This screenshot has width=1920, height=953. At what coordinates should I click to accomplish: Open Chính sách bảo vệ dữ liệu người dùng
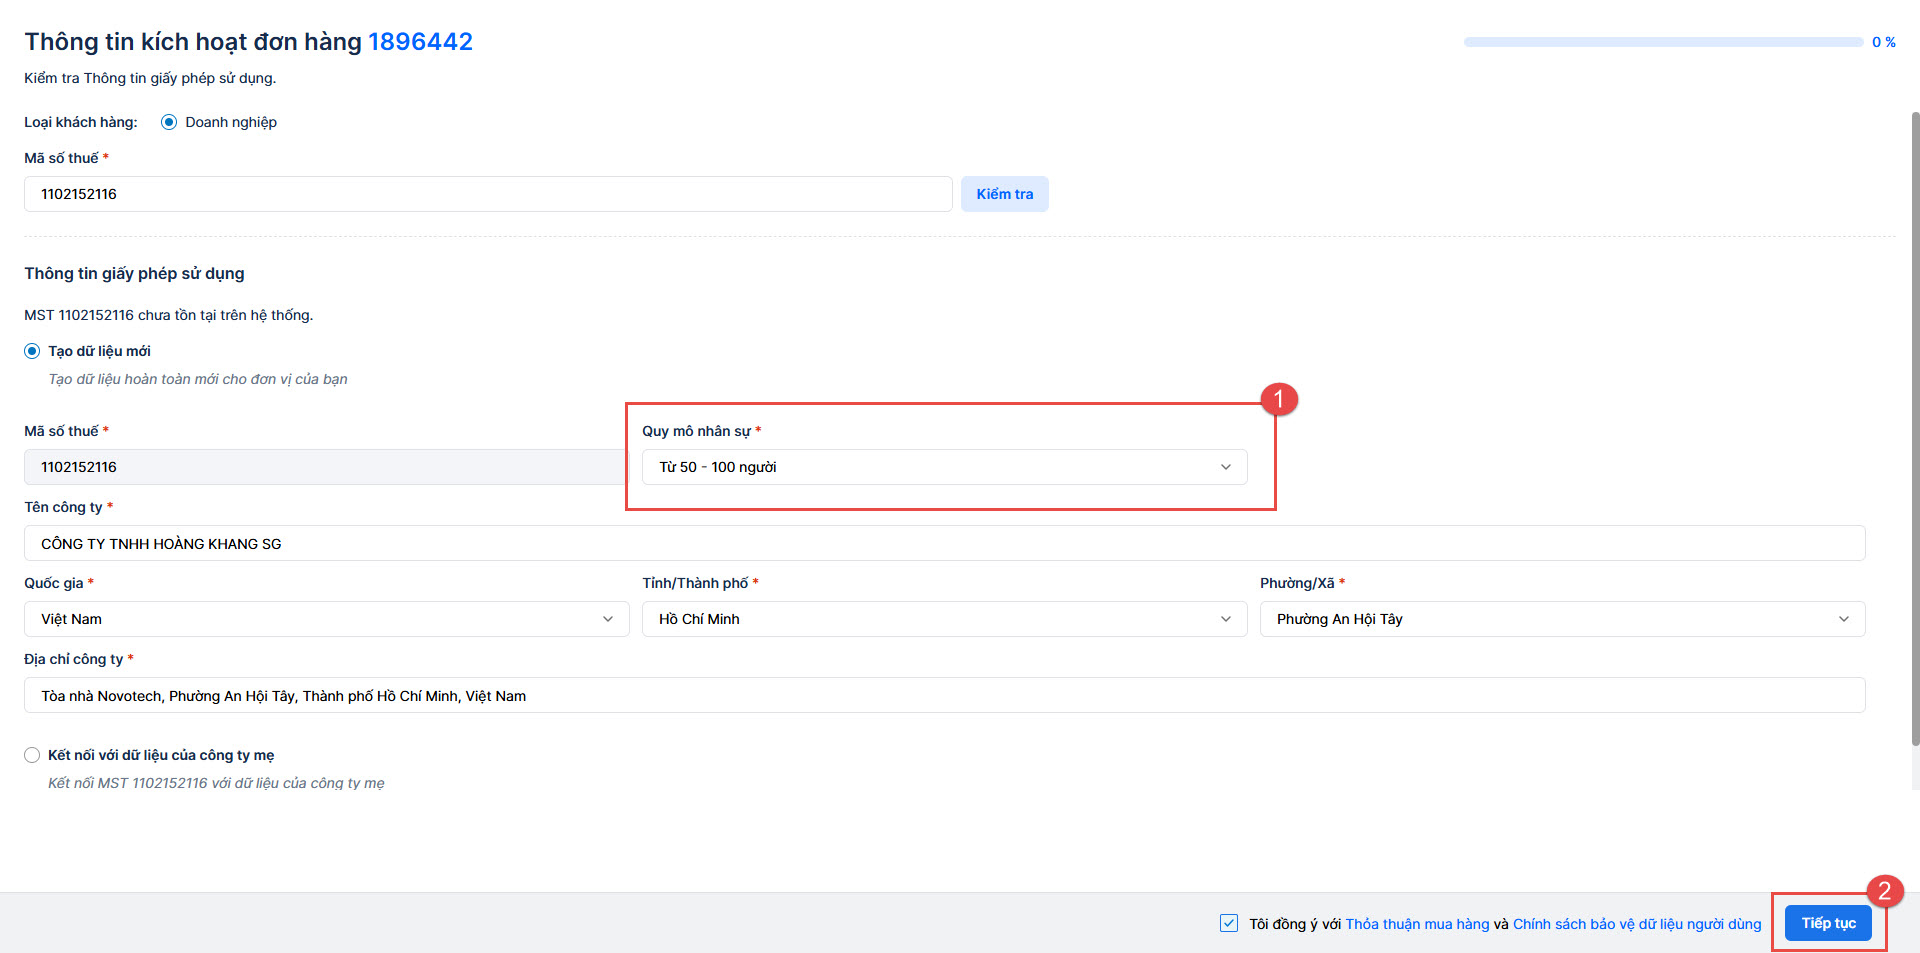(x=1637, y=924)
